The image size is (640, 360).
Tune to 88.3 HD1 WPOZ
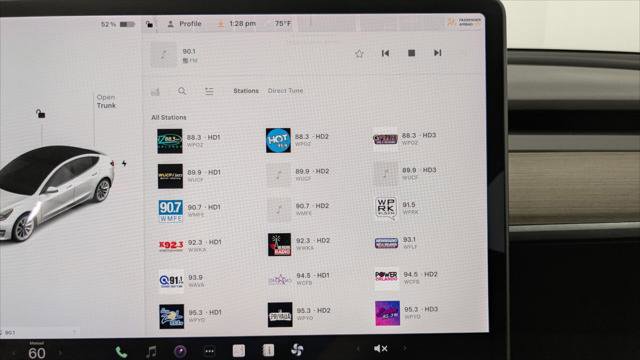coord(190,141)
